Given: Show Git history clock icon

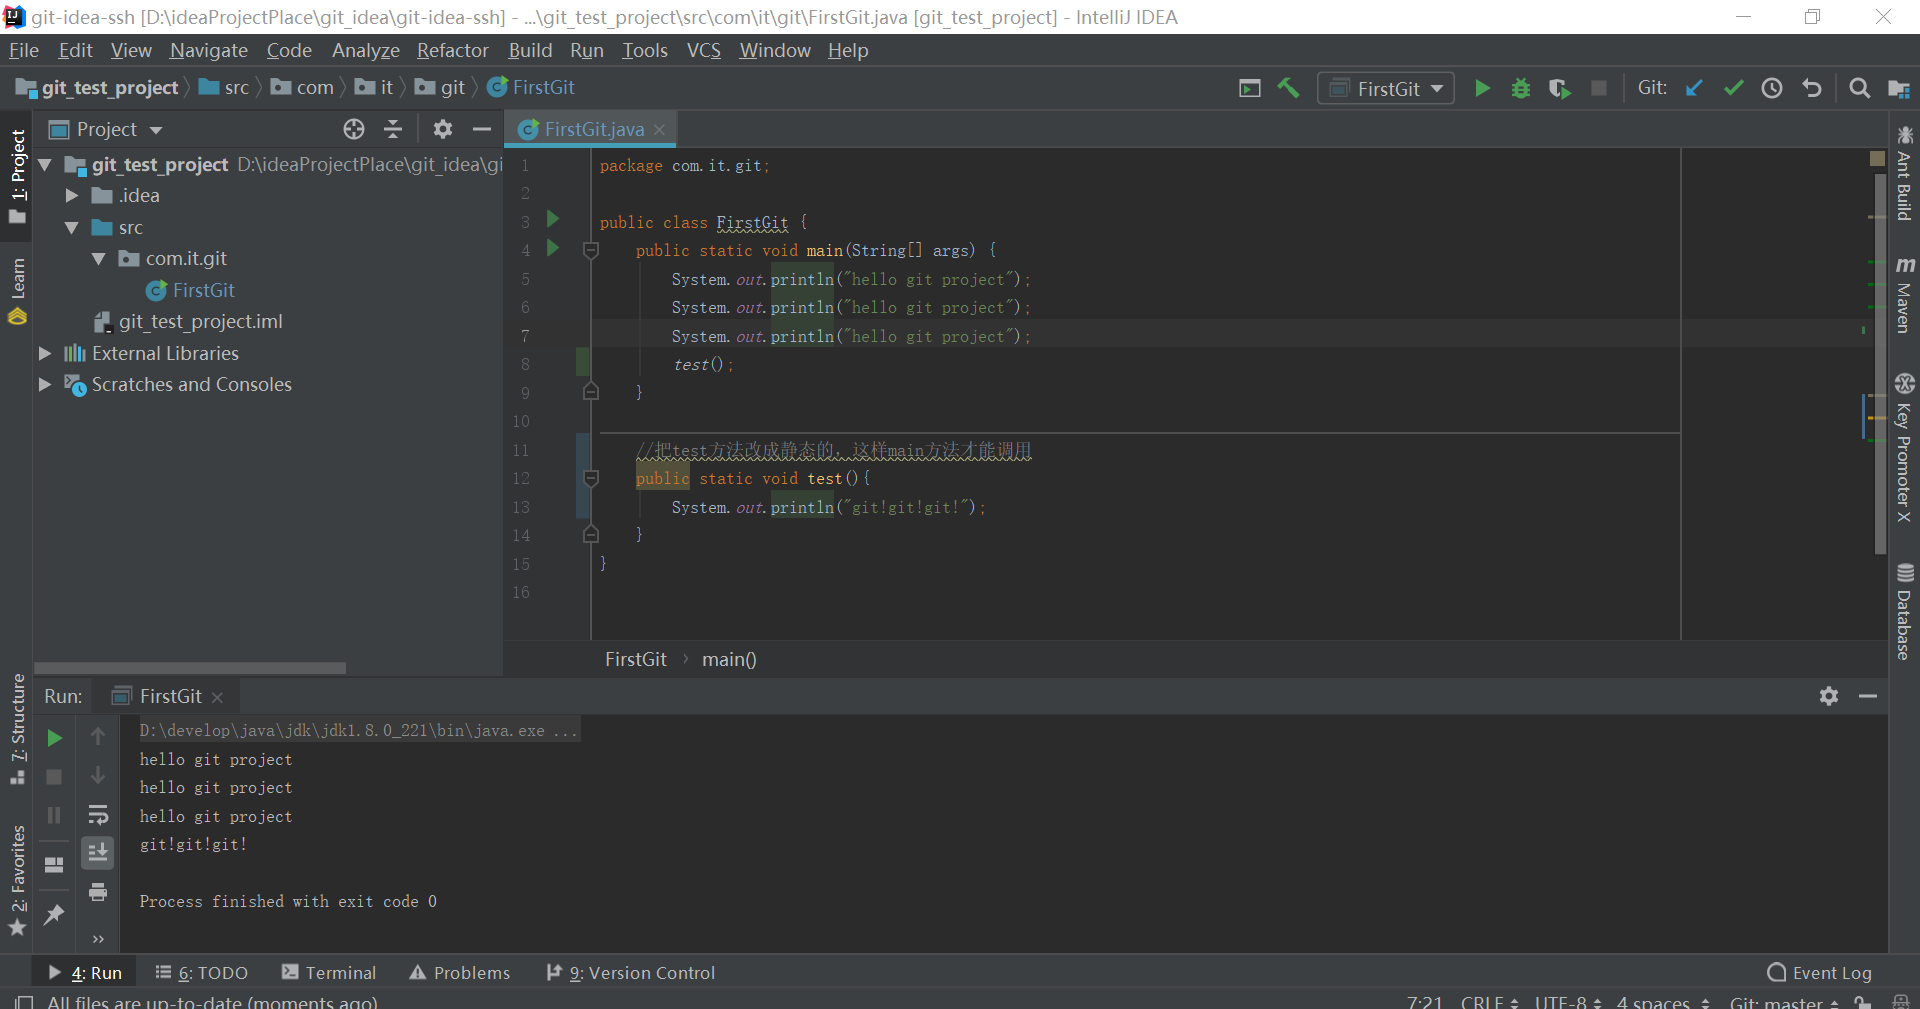Looking at the screenshot, I should [x=1772, y=88].
